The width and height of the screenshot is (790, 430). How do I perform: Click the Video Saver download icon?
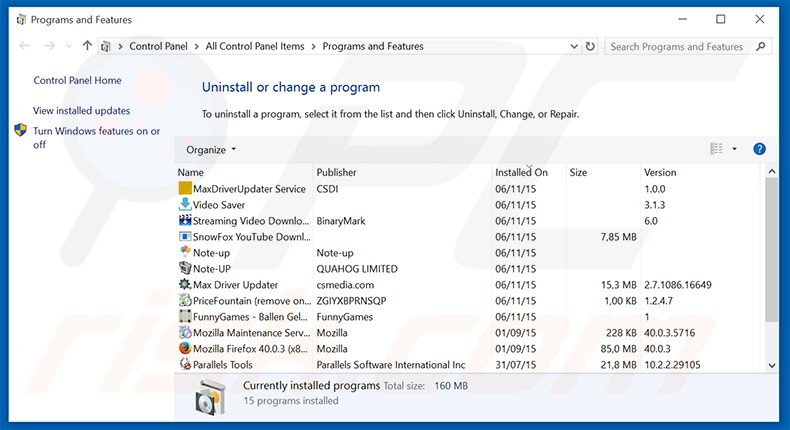coord(185,204)
